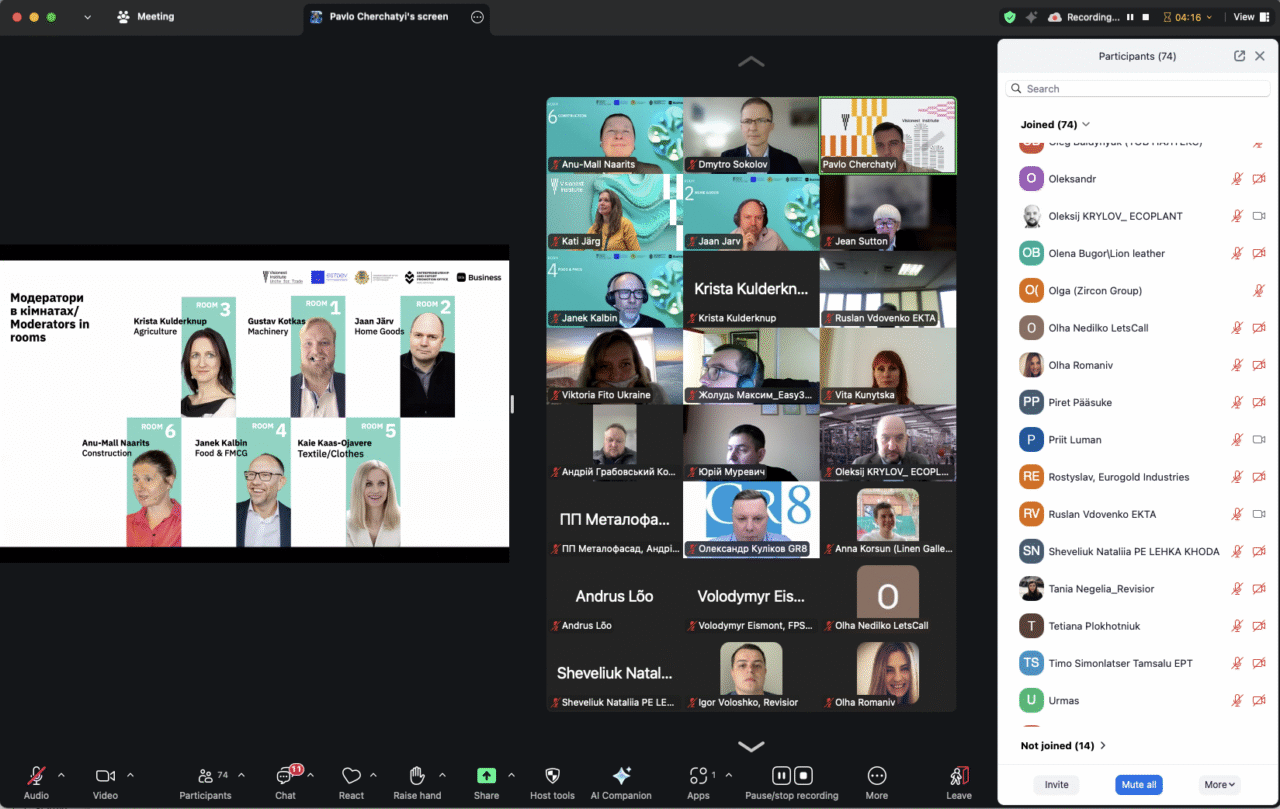Click the Leave meeting icon

click(958, 776)
